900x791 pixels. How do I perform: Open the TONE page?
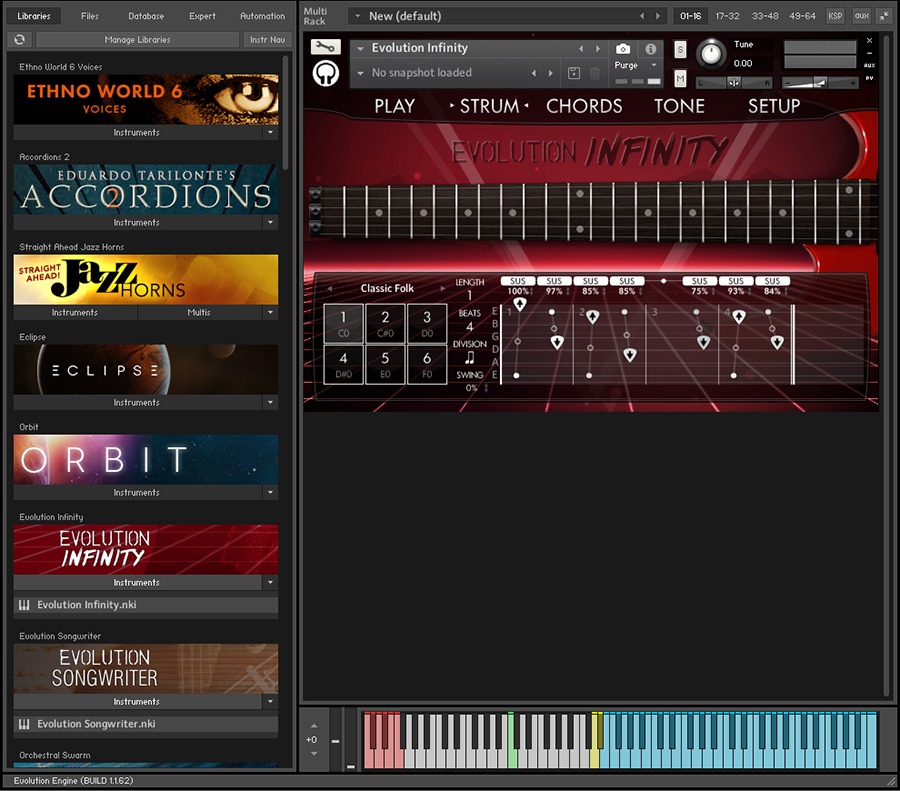tap(680, 106)
